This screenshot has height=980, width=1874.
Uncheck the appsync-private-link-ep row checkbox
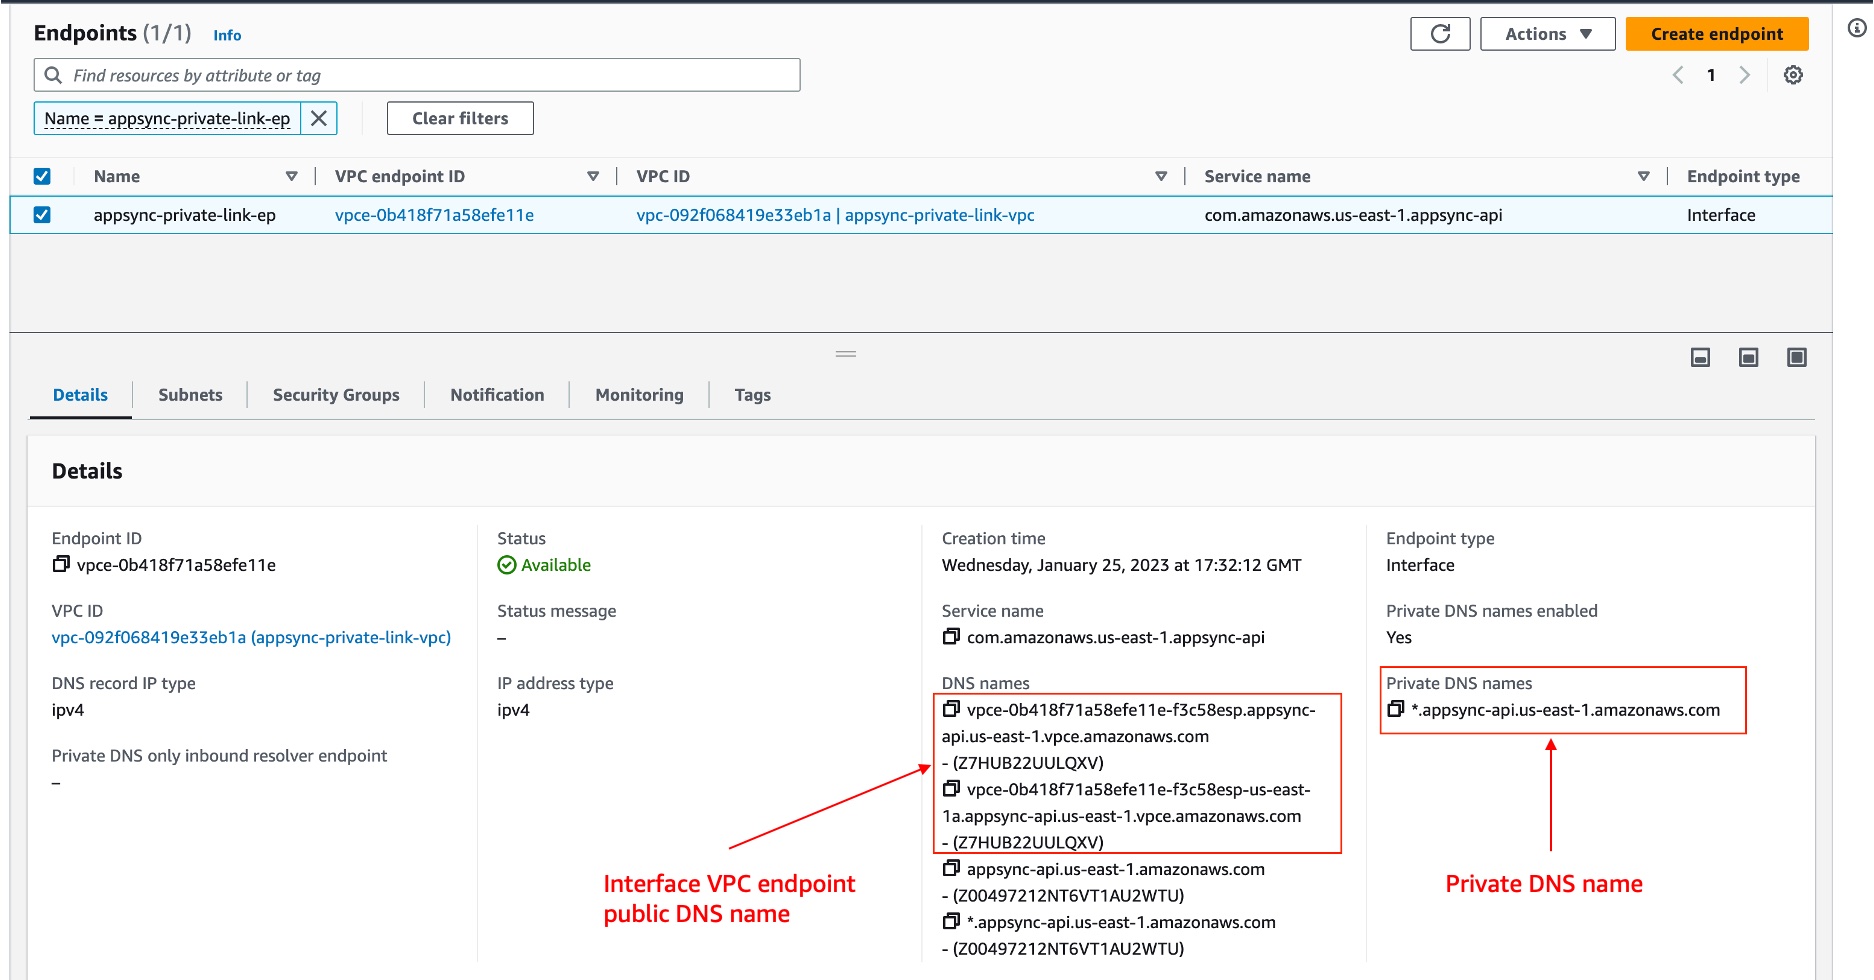(x=42, y=215)
